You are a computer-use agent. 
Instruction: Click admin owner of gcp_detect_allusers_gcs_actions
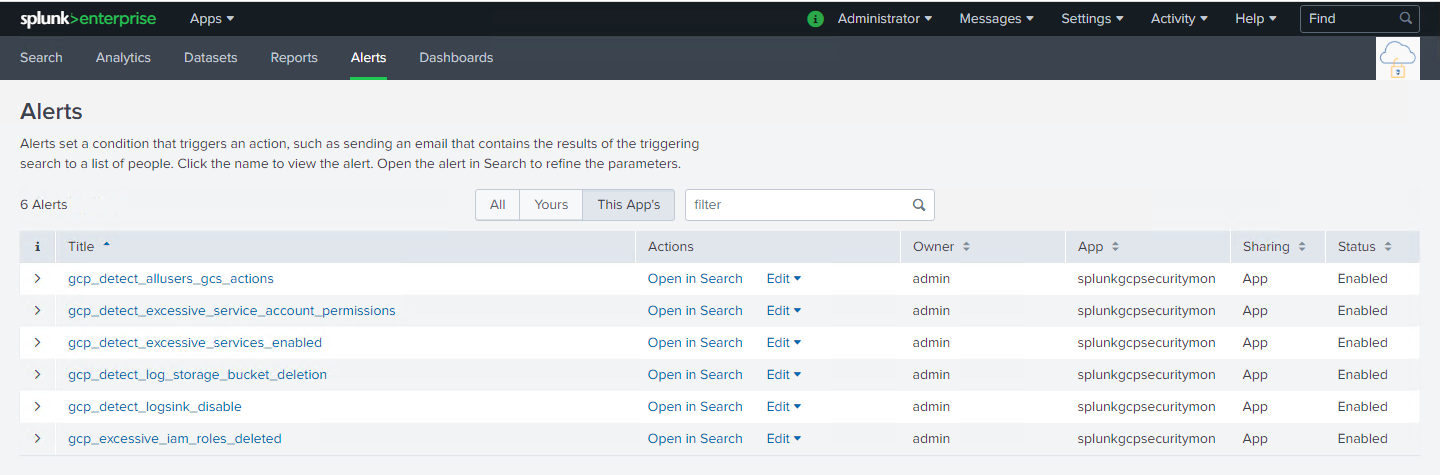click(x=931, y=279)
